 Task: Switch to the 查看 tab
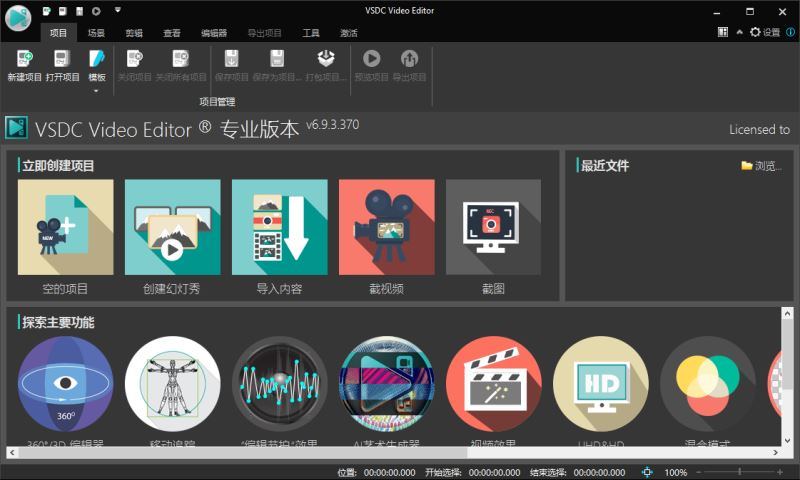point(171,33)
